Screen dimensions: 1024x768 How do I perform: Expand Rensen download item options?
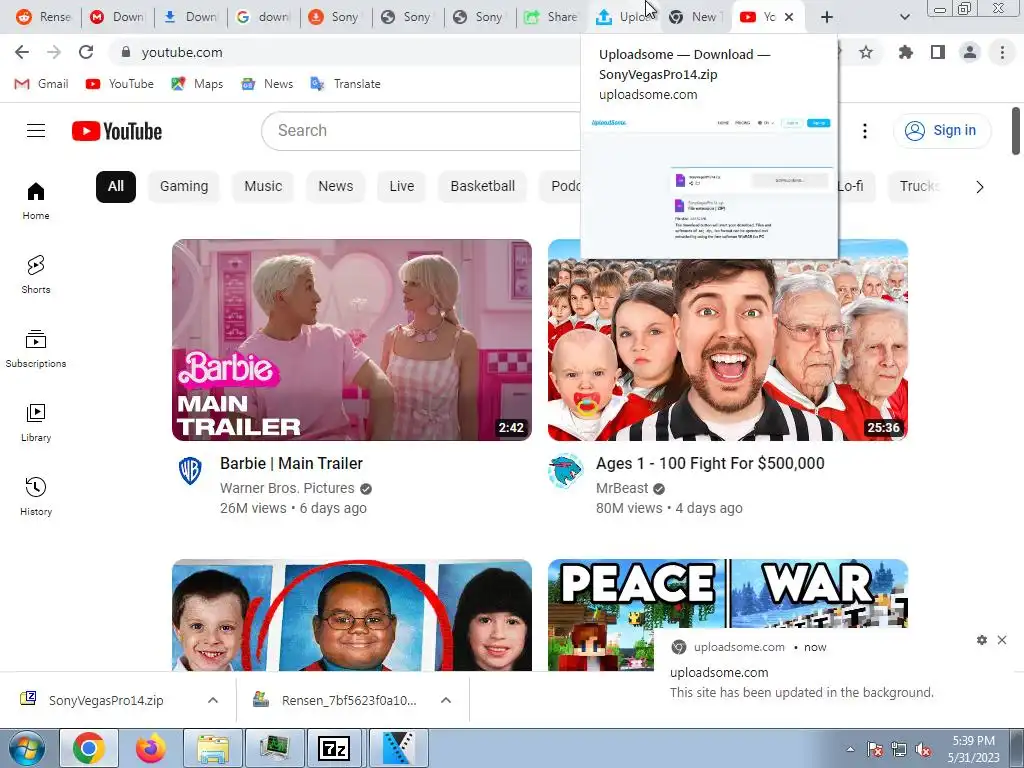click(446, 700)
